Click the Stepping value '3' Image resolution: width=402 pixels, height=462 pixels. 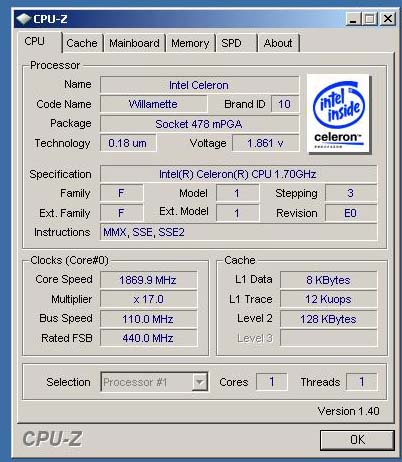351,193
